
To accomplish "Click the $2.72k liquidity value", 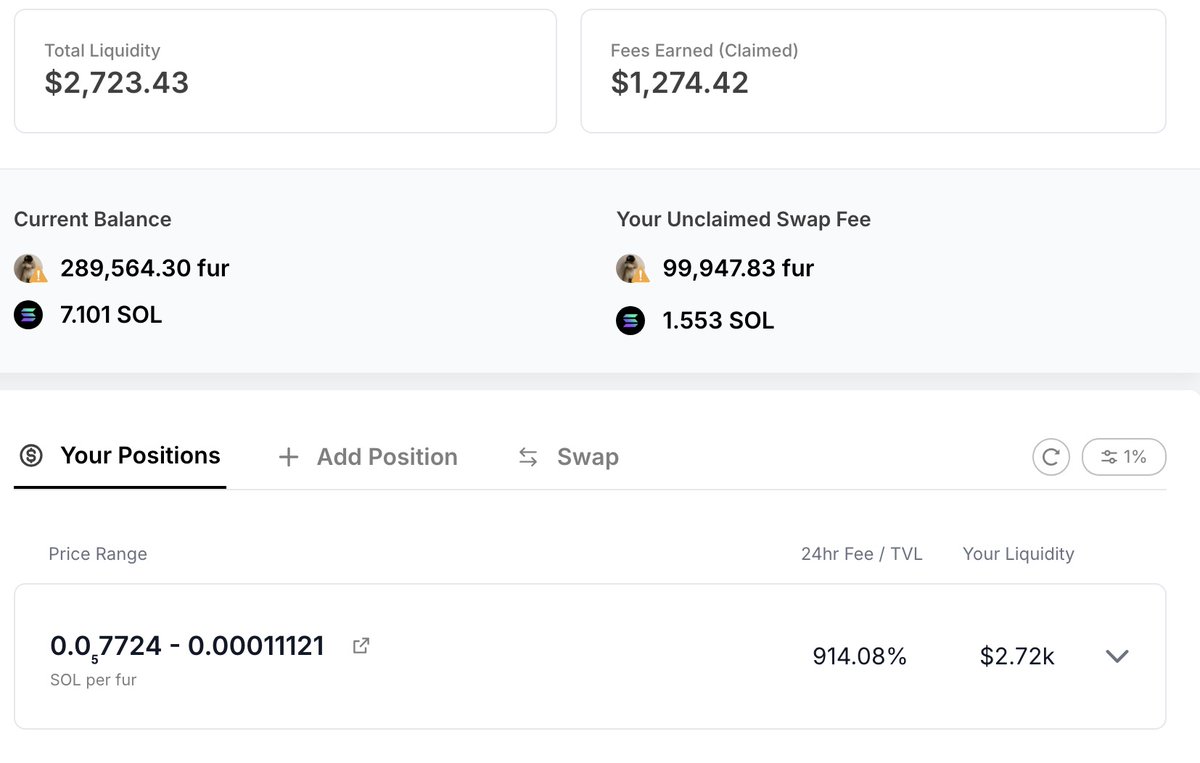I will [x=1017, y=656].
